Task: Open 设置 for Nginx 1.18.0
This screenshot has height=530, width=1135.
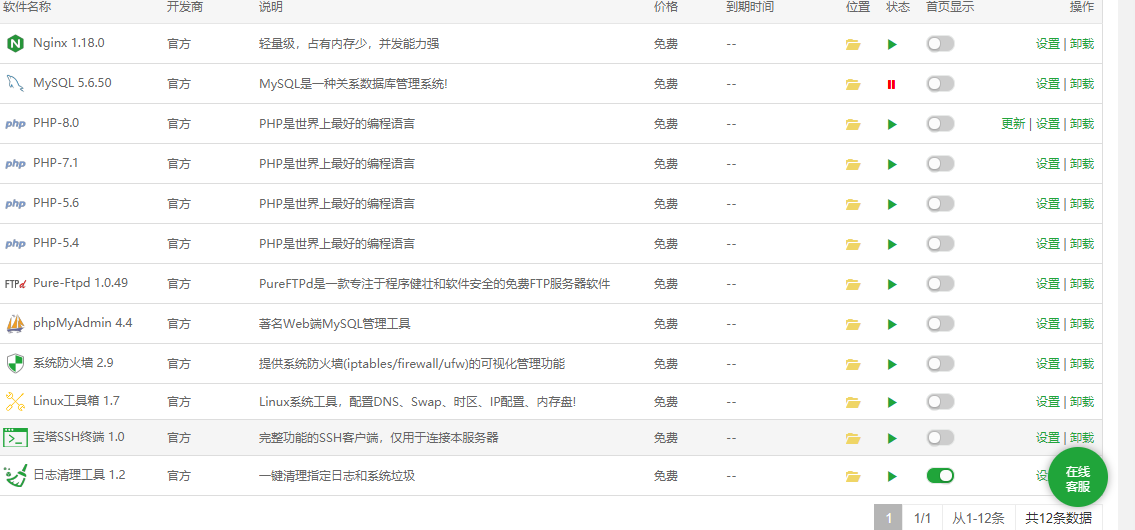Action: pyautogui.click(x=1047, y=44)
